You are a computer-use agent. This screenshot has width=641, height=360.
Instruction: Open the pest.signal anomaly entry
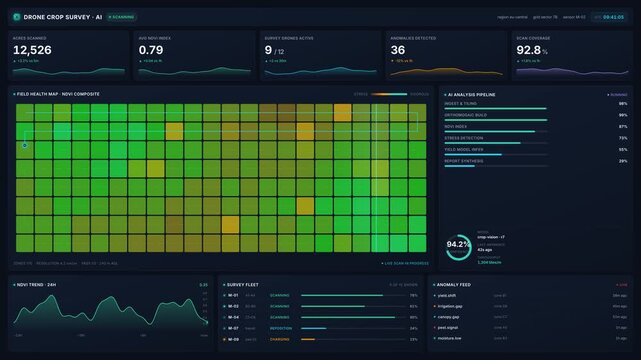click(530, 327)
